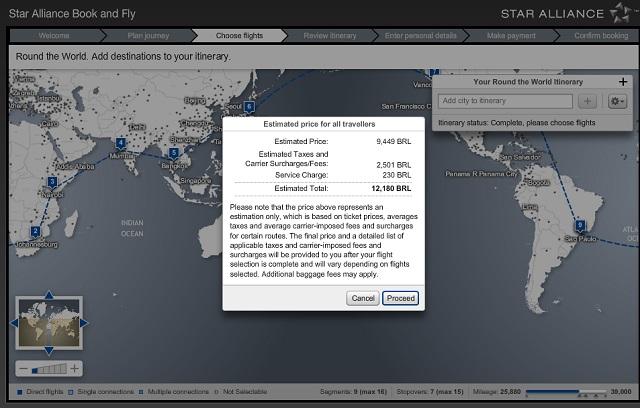Click the Lima city label
This screenshot has height=408, width=640.
[530, 207]
